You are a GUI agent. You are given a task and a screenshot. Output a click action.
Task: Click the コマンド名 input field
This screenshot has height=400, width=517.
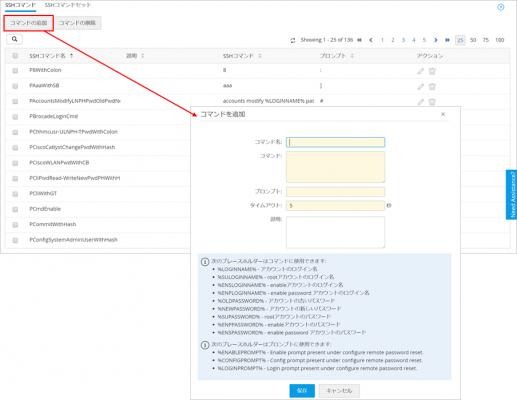(x=335, y=142)
